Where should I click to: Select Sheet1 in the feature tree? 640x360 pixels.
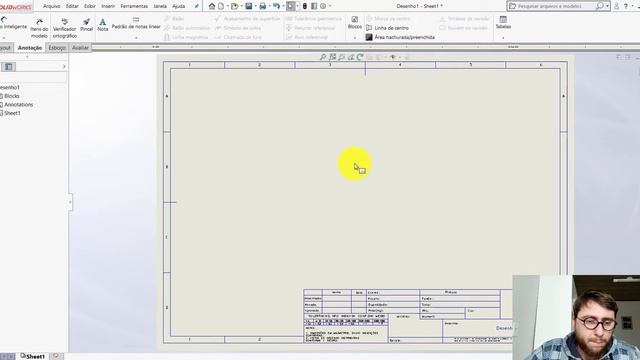pos(12,113)
